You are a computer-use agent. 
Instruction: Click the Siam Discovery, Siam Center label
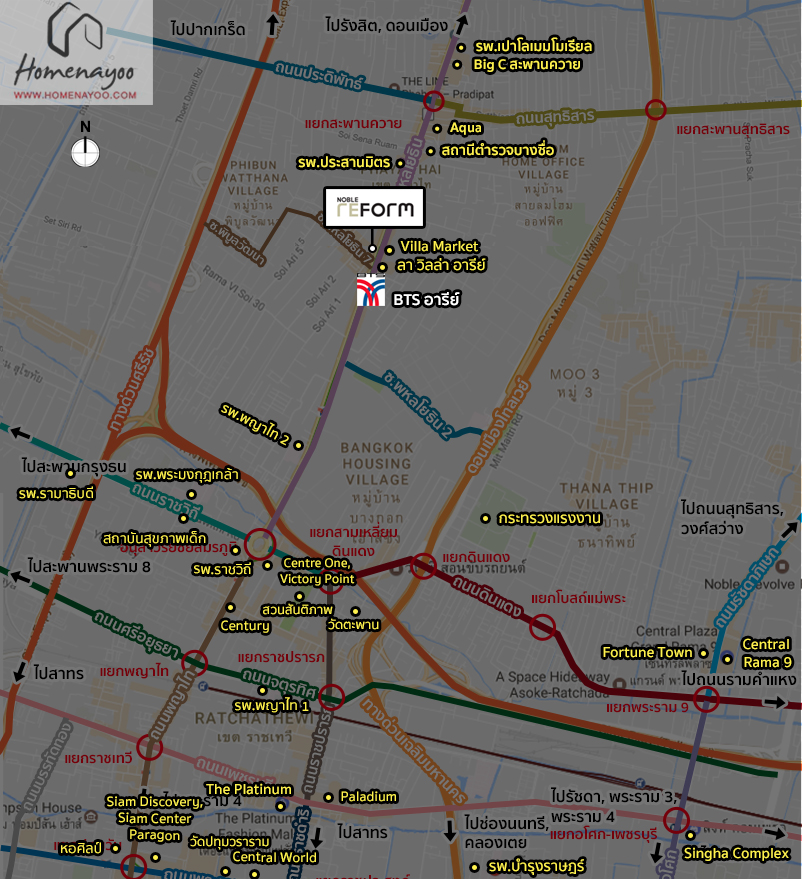[155, 810]
